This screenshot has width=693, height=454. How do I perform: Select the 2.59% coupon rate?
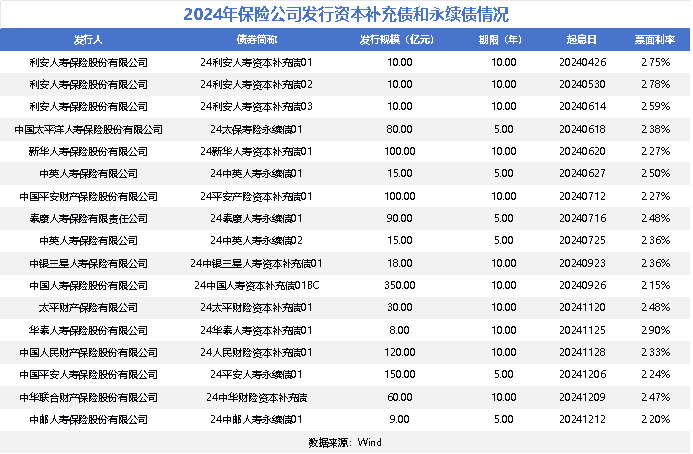656,107
